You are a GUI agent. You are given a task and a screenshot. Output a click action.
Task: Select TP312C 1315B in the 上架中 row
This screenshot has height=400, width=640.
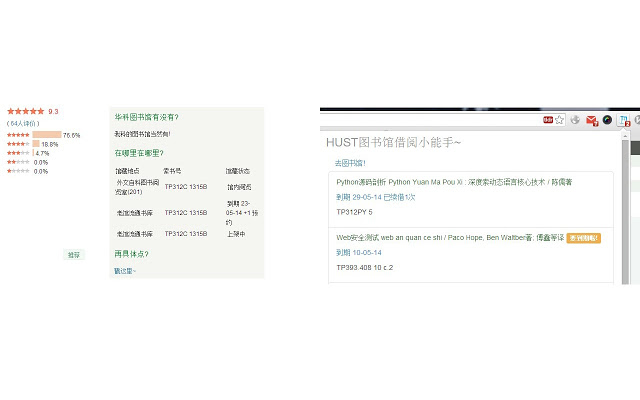pyautogui.click(x=186, y=233)
